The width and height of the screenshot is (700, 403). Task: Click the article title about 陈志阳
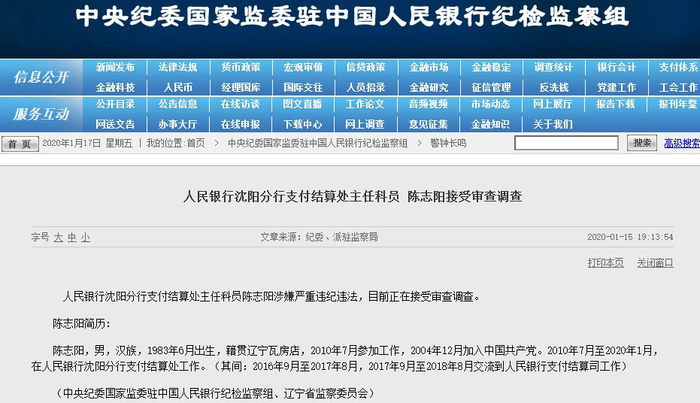353,196
